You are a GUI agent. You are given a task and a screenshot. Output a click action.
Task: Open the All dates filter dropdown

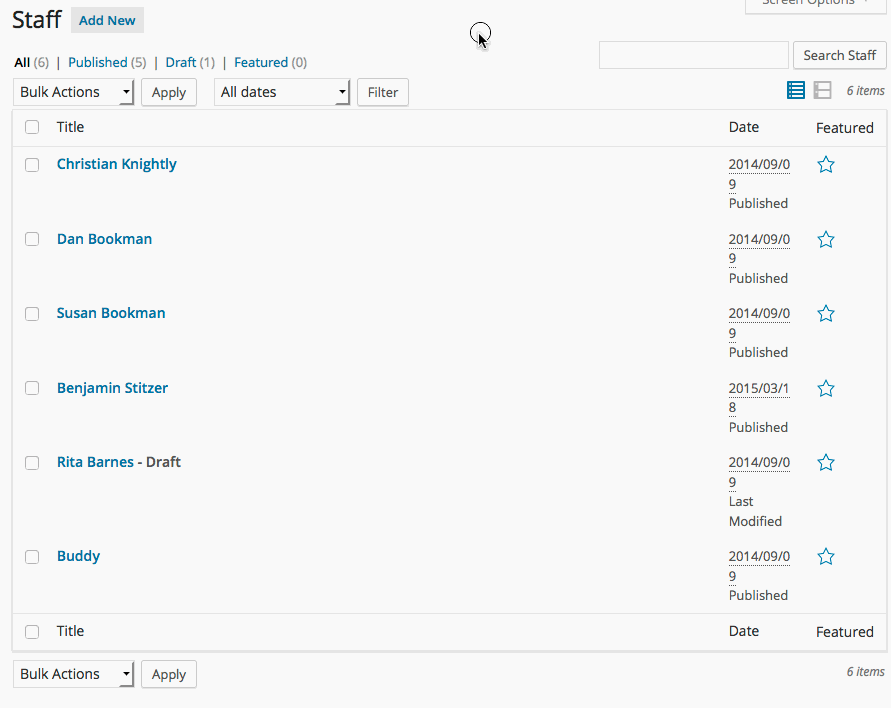point(282,92)
